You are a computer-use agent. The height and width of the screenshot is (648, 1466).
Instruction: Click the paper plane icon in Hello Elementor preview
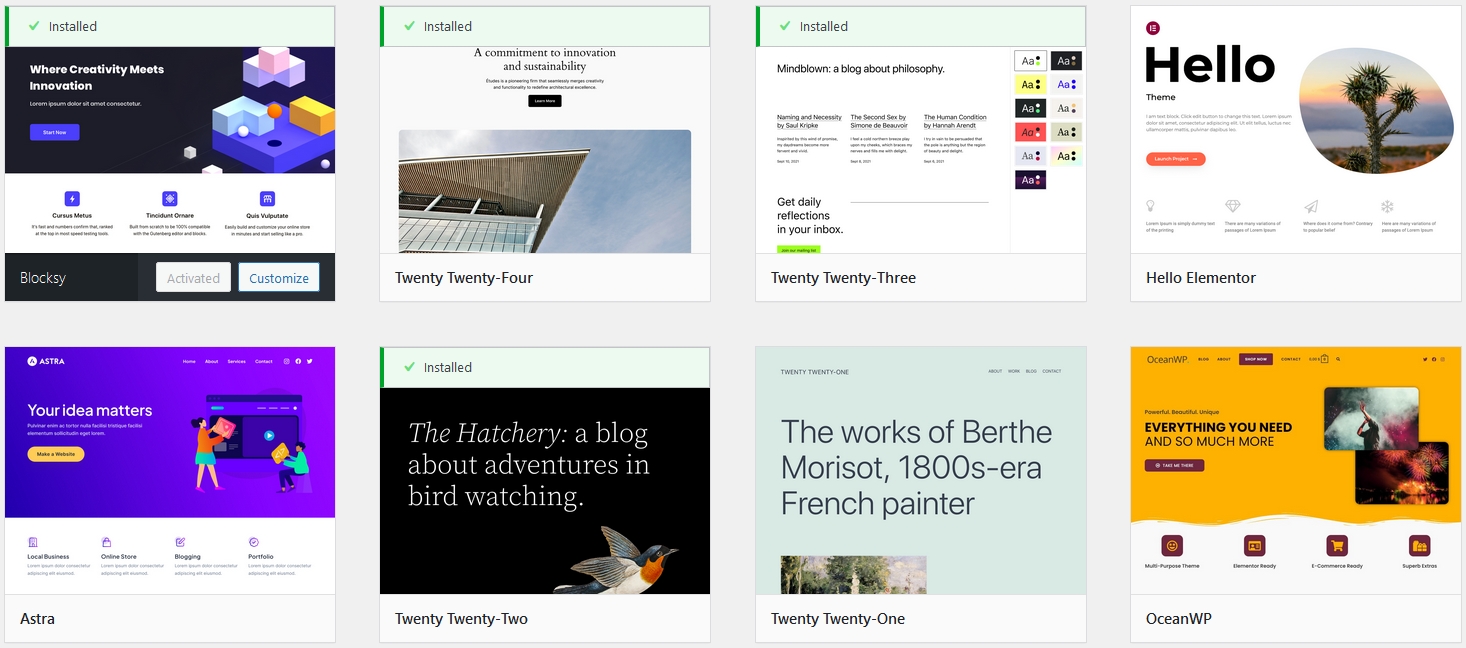(x=1310, y=207)
